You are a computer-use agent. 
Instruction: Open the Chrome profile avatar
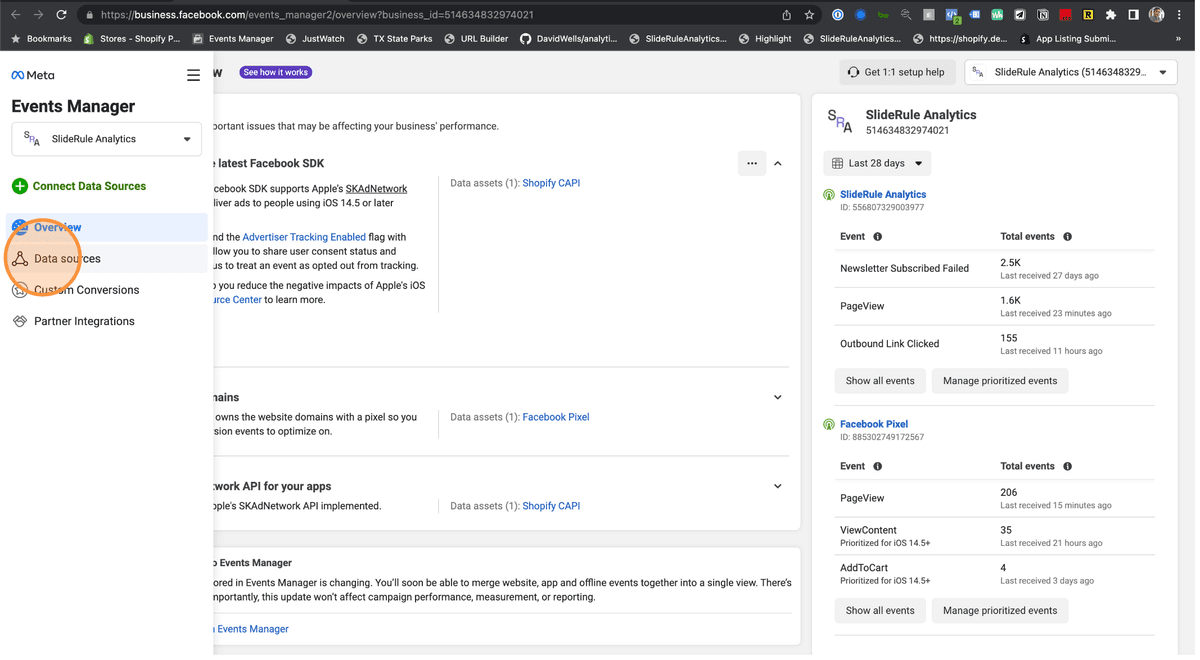tap(1157, 15)
